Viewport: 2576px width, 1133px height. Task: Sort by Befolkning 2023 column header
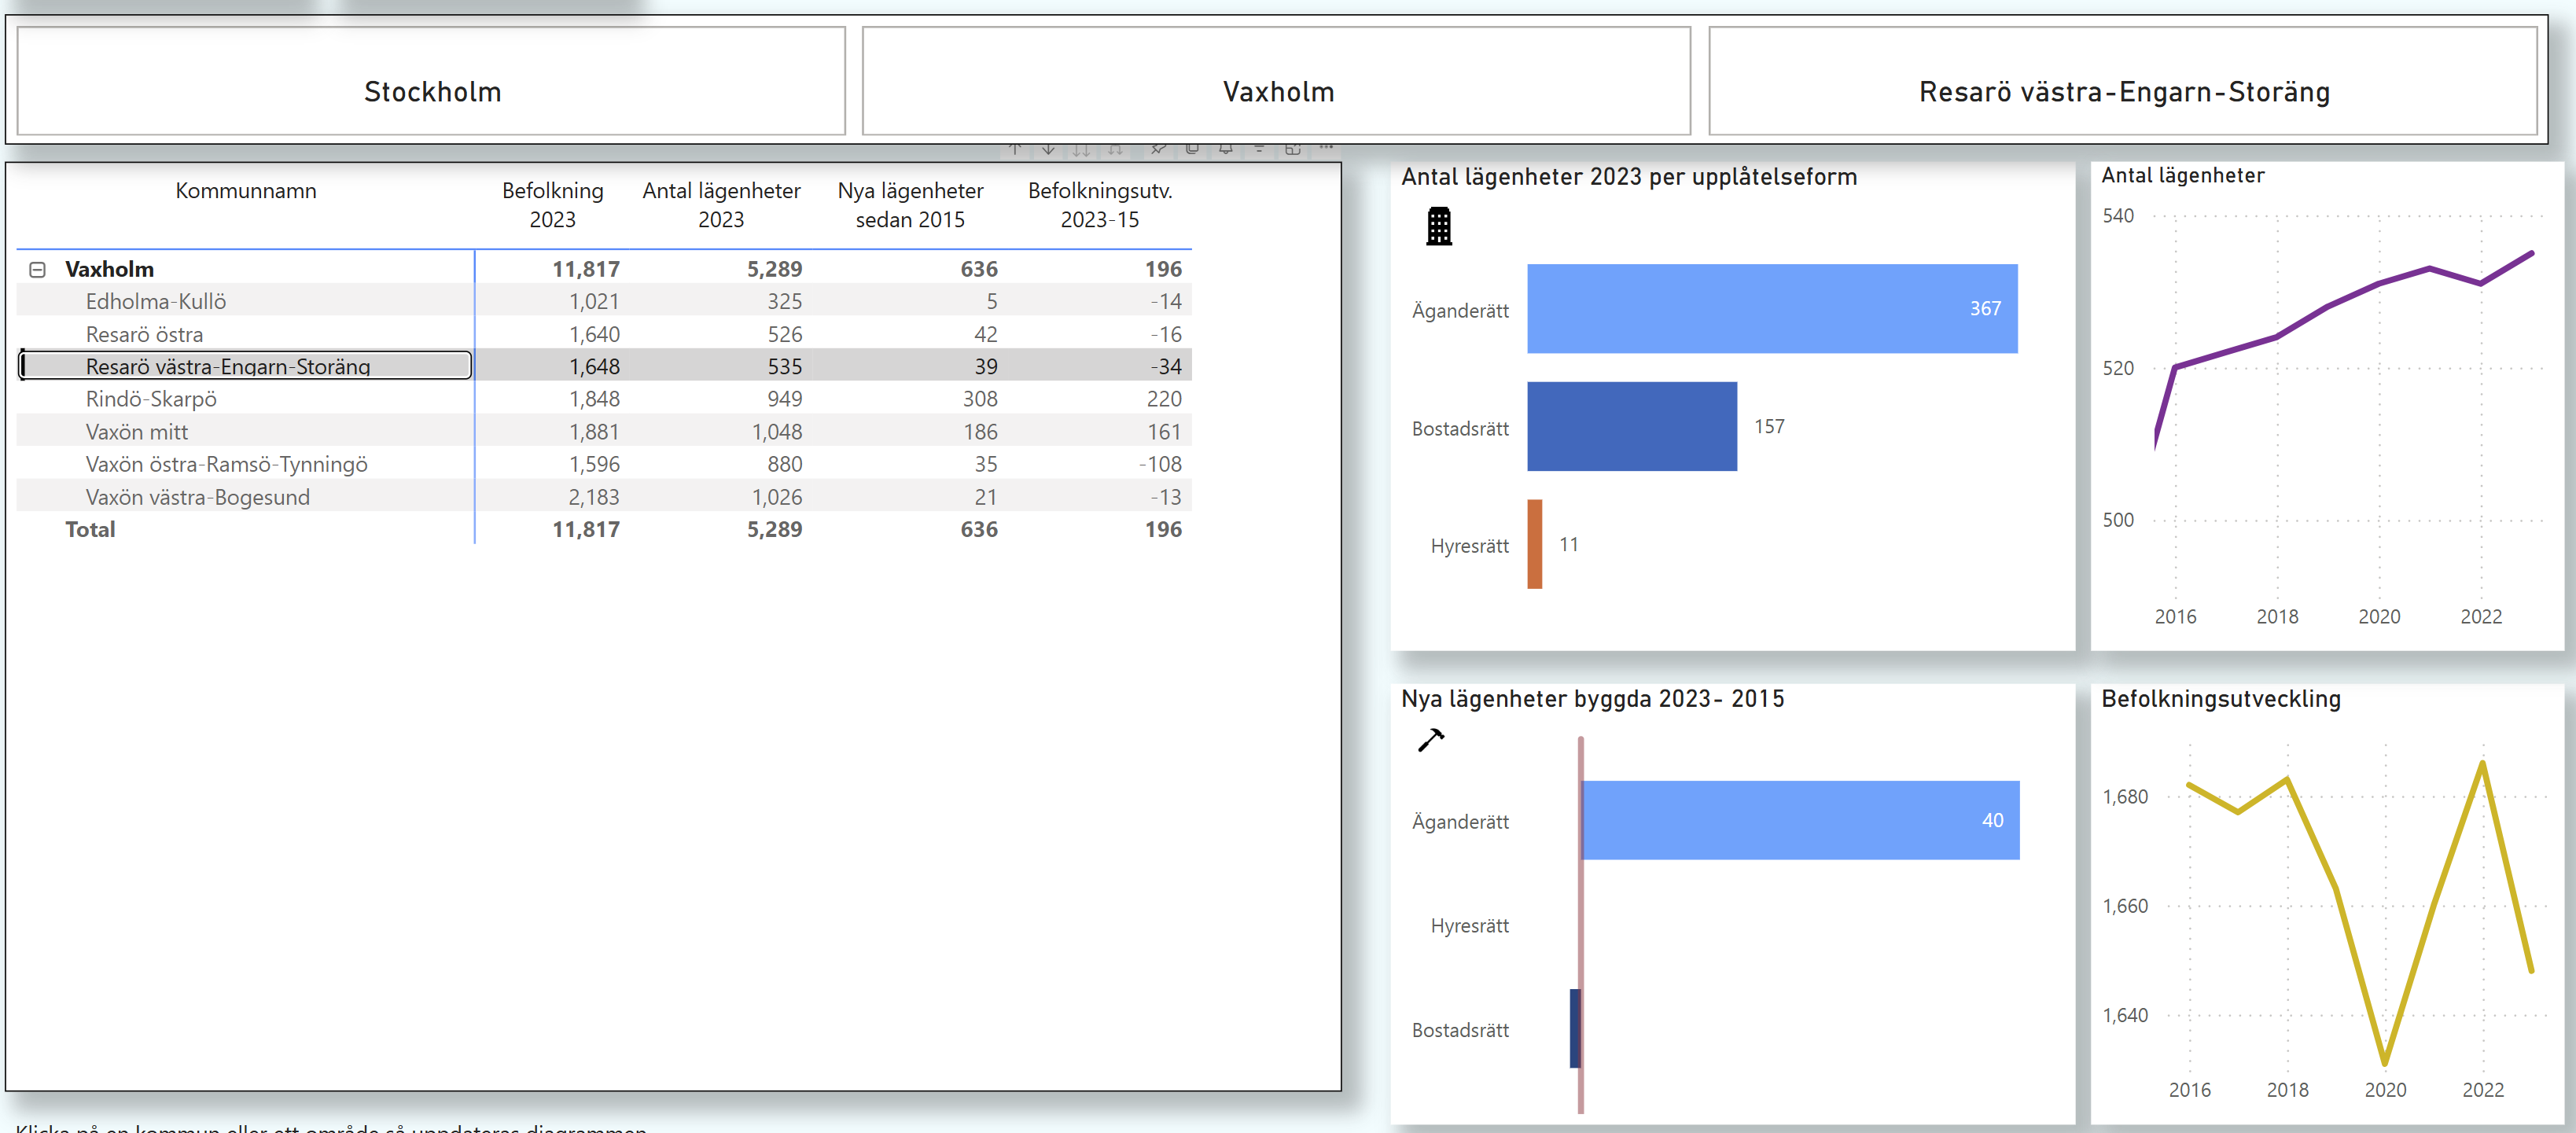pyautogui.click(x=552, y=204)
